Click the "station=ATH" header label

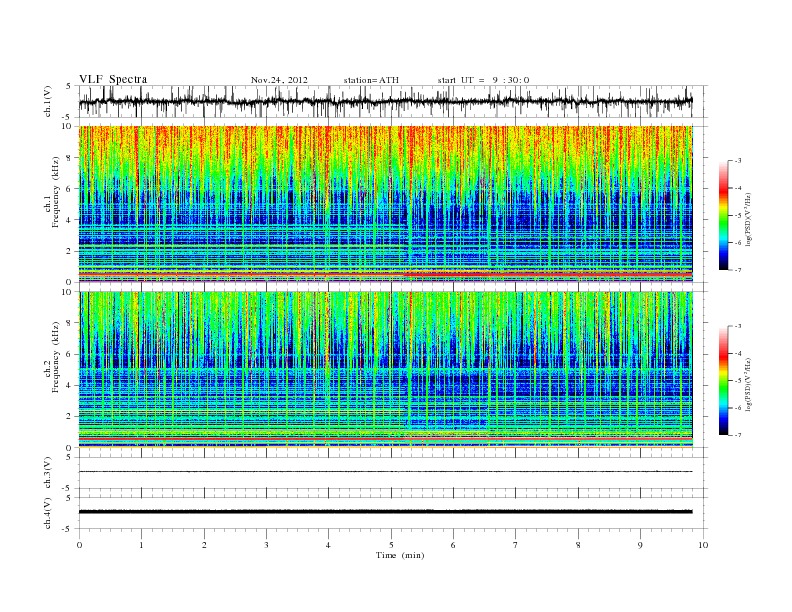(x=371, y=80)
